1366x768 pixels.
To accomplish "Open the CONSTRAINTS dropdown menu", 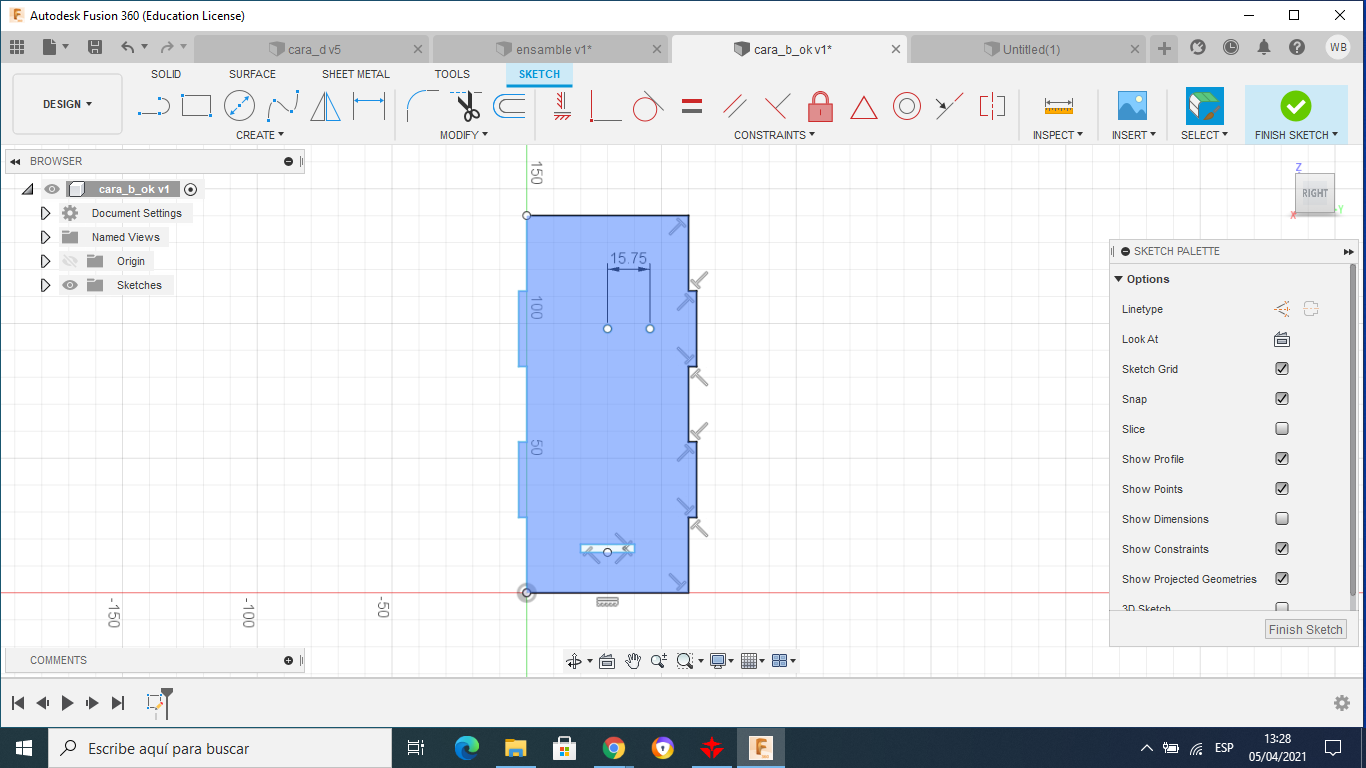I will pyautogui.click(x=774, y=135).
